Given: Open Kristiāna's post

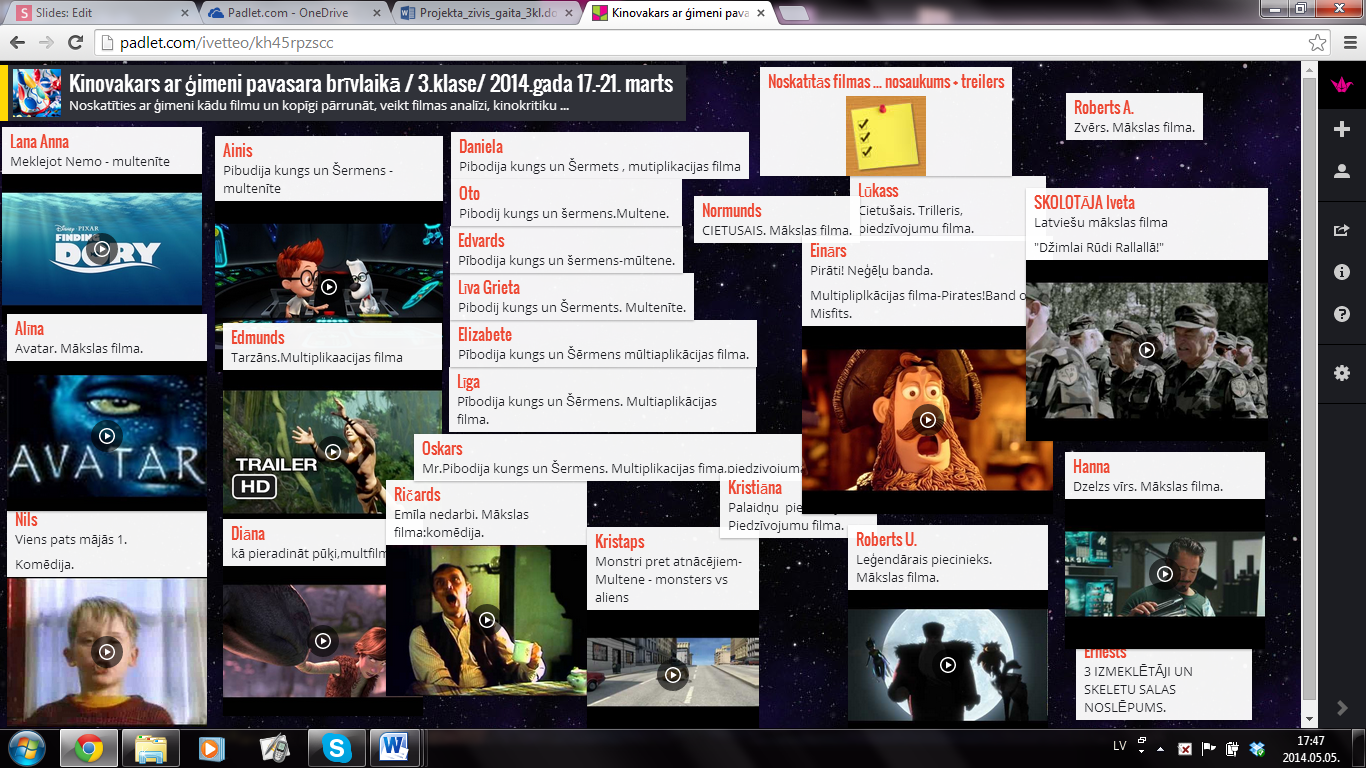Looking at the screenshot, I should (798, 508).
